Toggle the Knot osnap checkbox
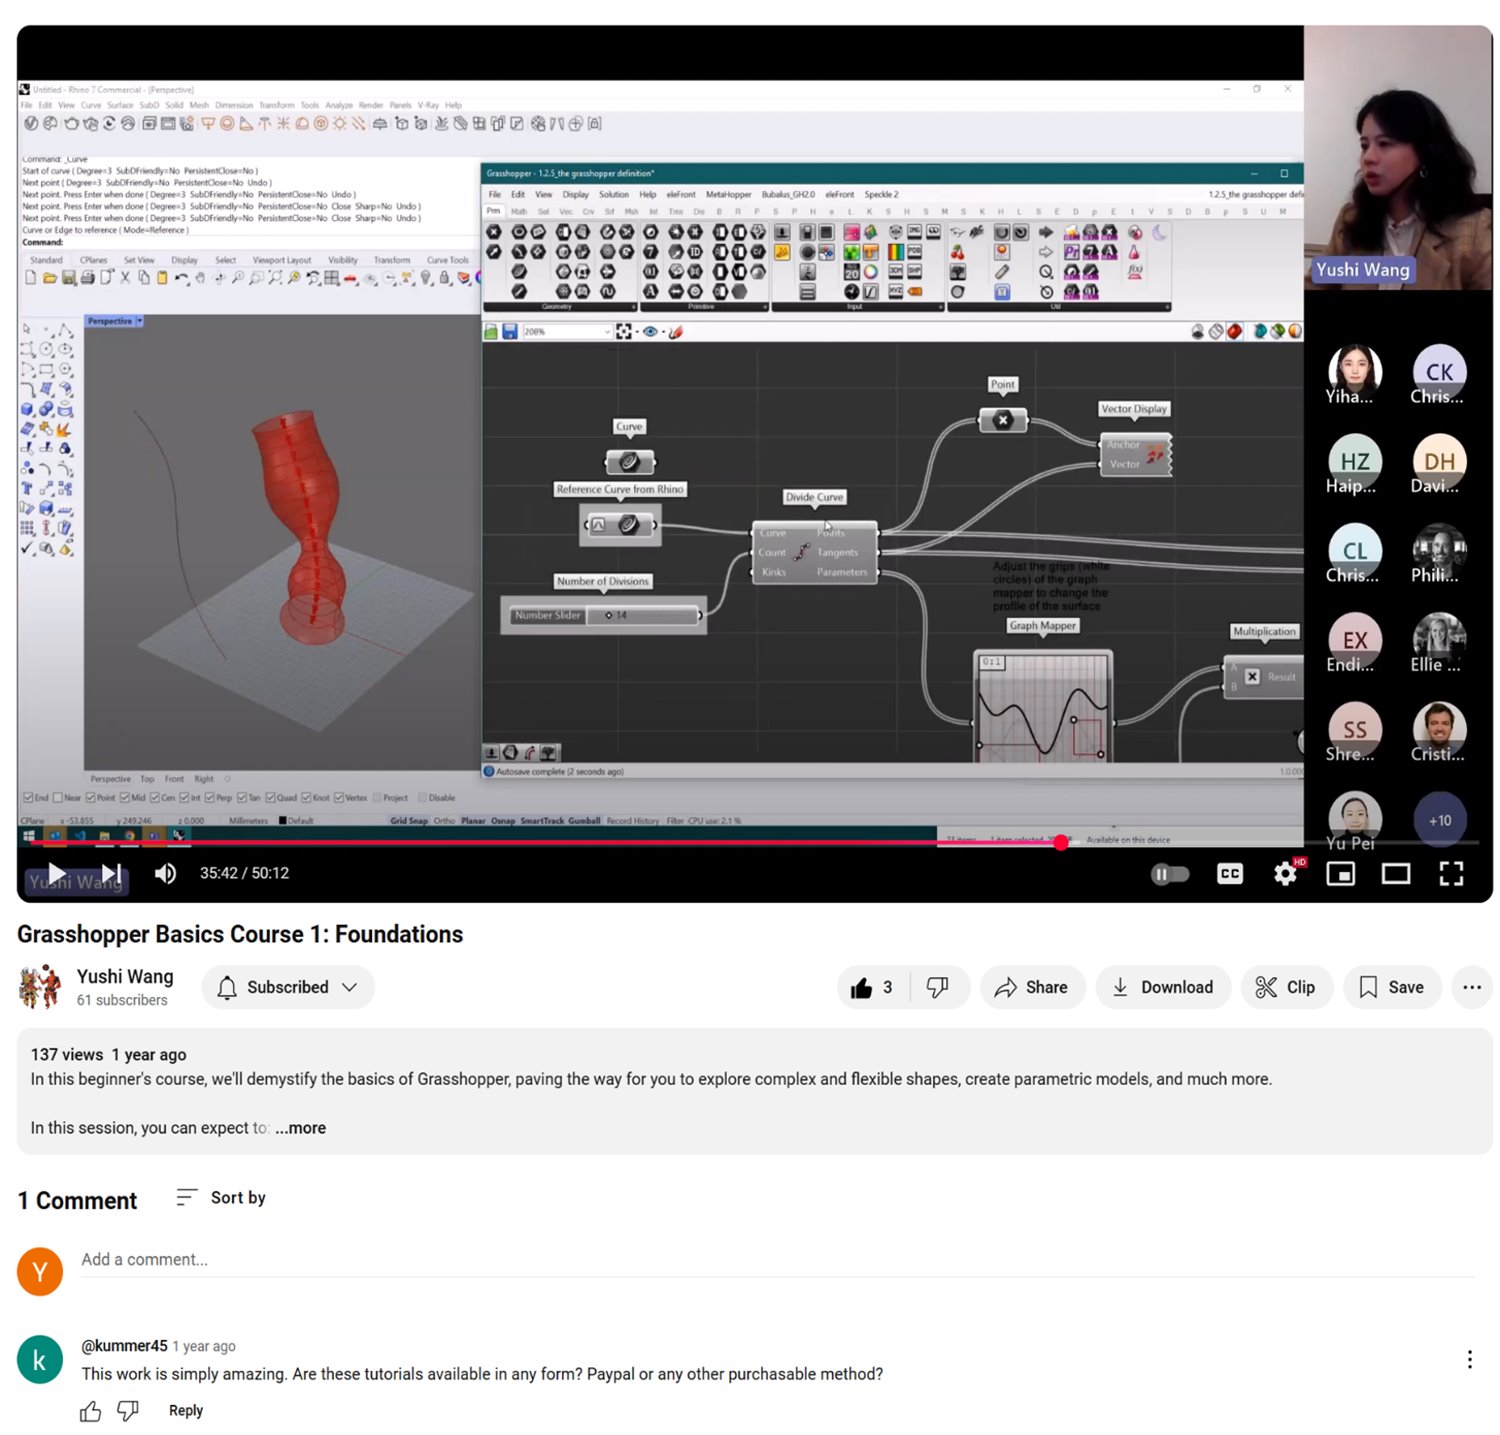The height and width of the screenshot is (1435, 1500). pyautogui.click(x=306, y=797)
